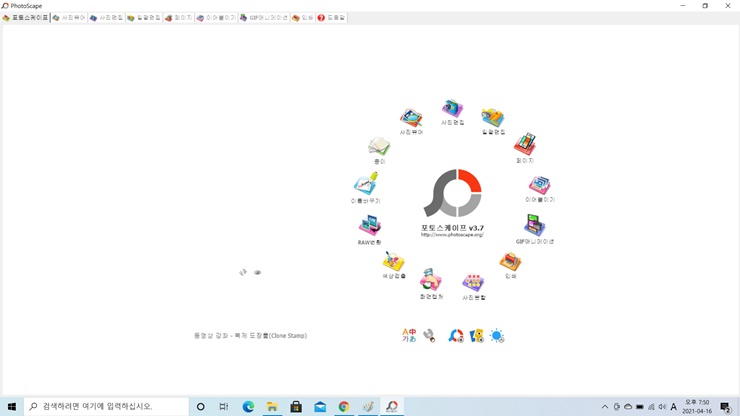
Task: Open 이어붙이기 combine icon in circle
Action: pos(540,189)
